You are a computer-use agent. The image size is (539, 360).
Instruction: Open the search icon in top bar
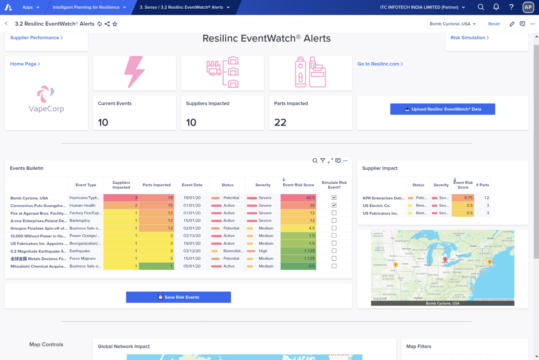(481, 7)
